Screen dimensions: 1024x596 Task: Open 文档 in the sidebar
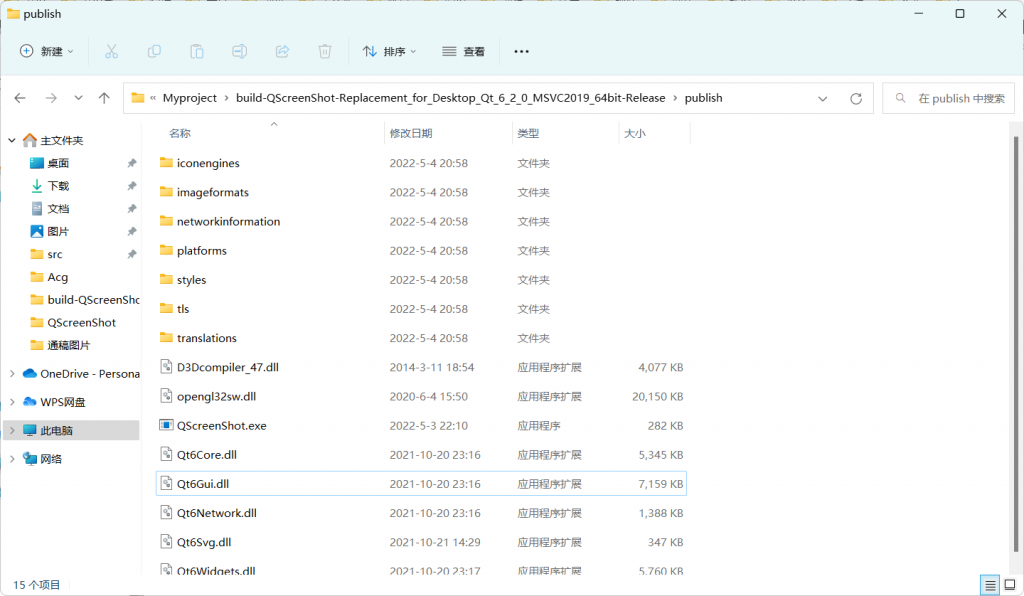coord(58,209)
